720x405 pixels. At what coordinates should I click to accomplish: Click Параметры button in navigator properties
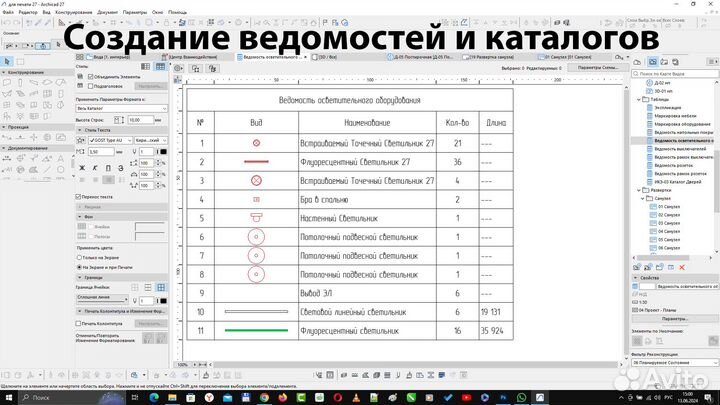click(x=675, y=319)
